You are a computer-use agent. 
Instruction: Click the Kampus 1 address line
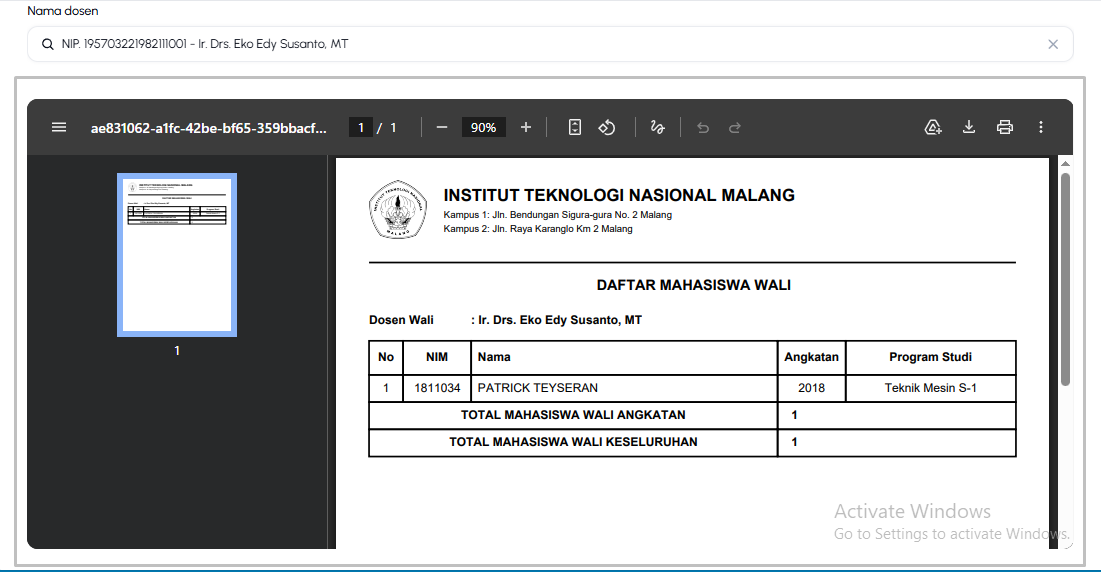558,215
